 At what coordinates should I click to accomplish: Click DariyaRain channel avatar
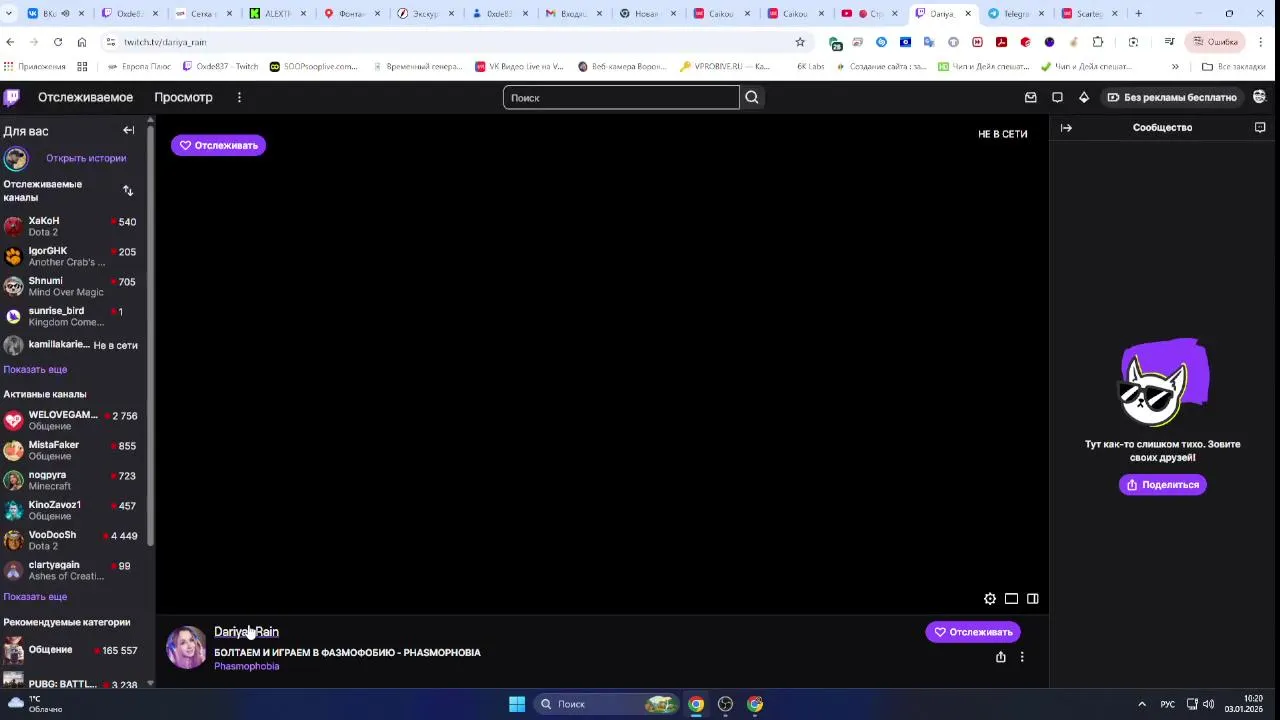point(186,647)
